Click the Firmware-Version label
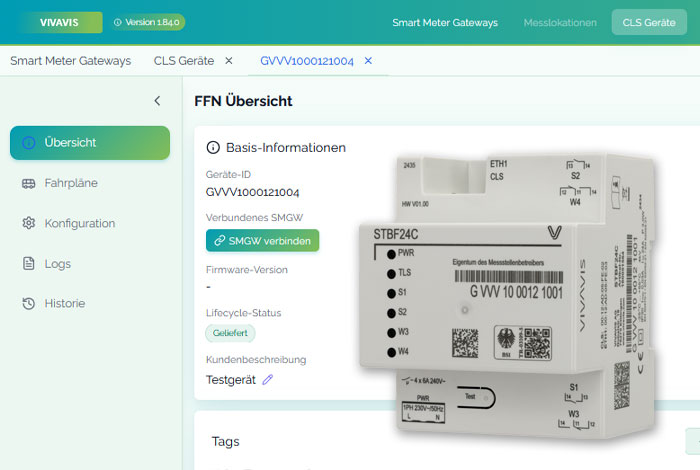 pos(246,270)
